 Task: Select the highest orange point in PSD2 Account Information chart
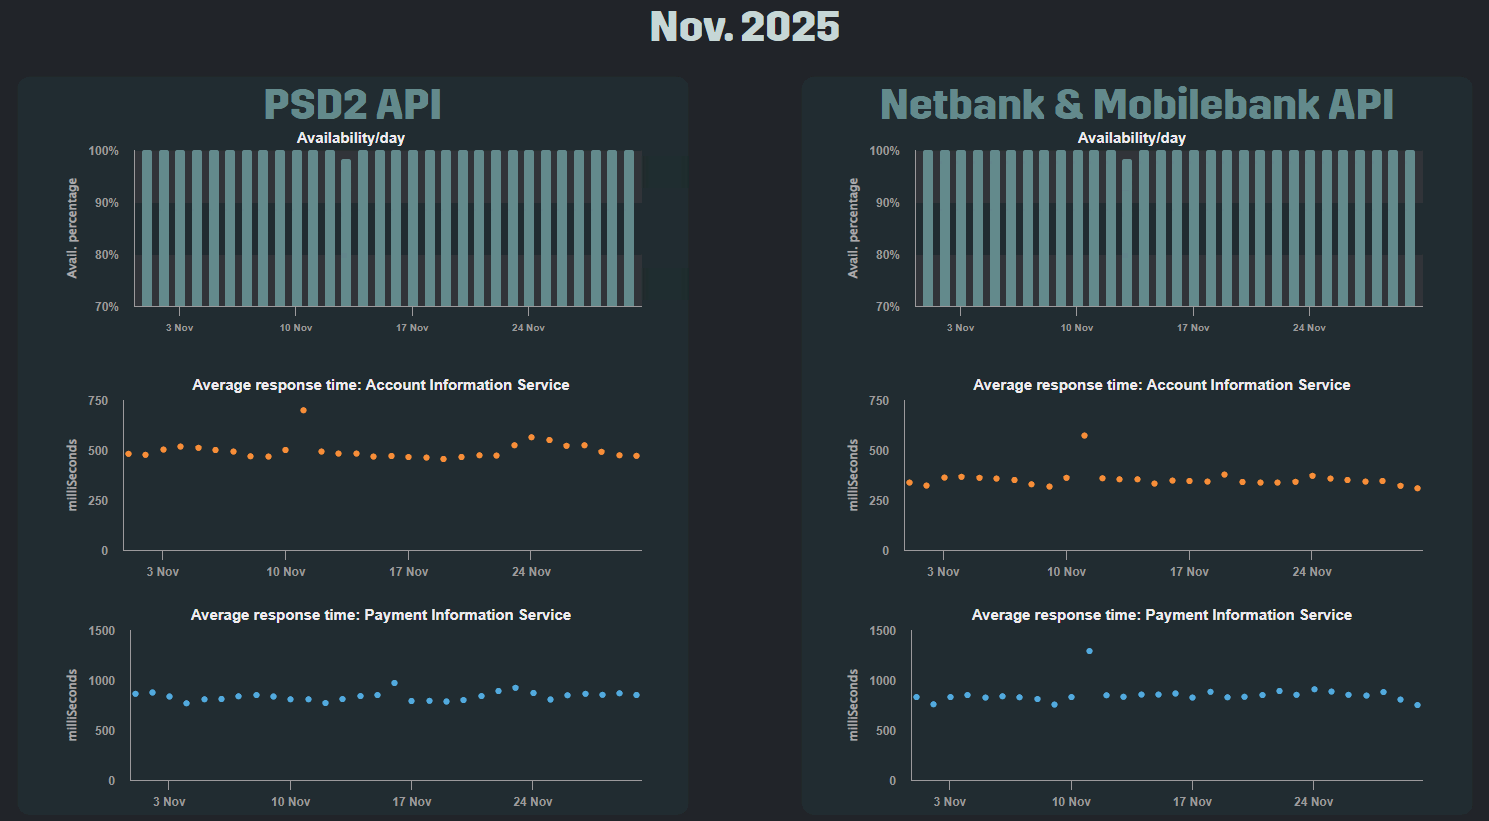point(303,410)
